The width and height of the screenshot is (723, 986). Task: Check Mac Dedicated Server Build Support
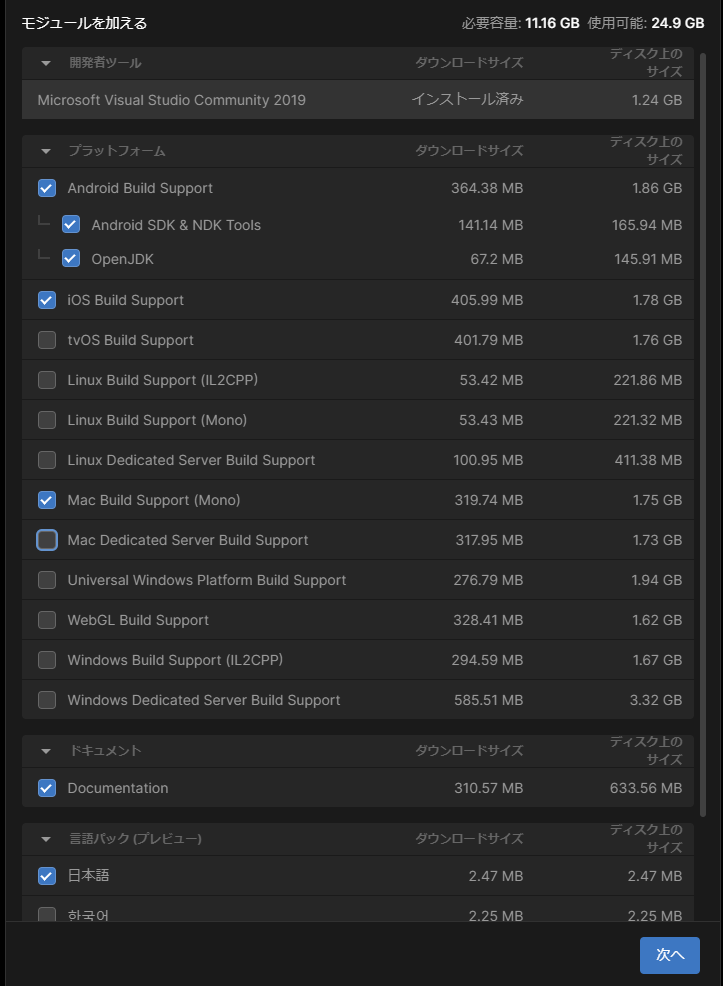pos(47,540)
